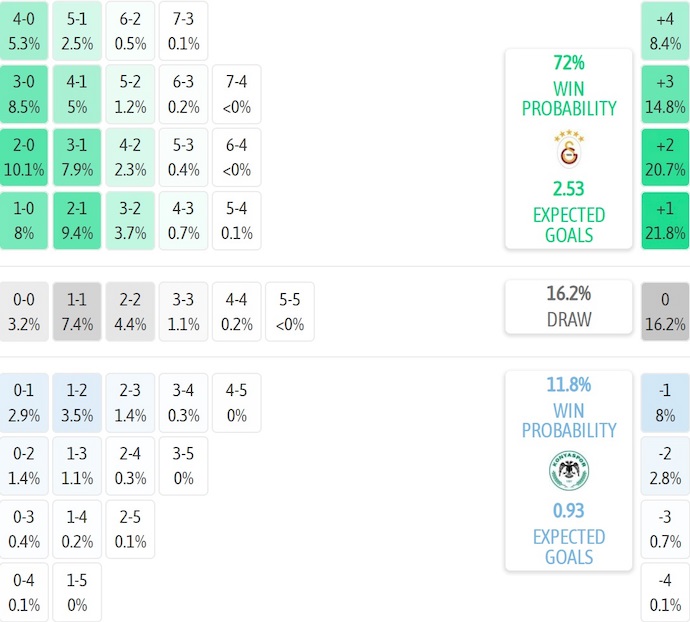690x622 pixels.
Task: Select the 0-1 scoreline cell
Action: (25, 403)
